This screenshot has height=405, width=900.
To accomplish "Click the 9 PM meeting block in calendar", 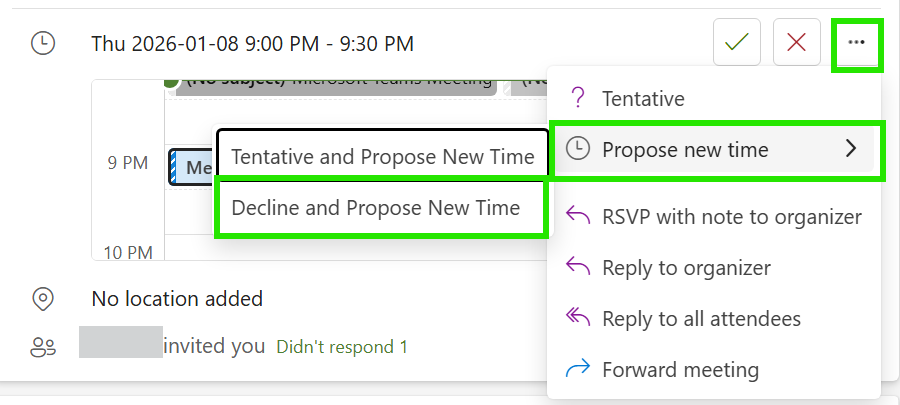I will pyautogui.click(x=192, y=167).
